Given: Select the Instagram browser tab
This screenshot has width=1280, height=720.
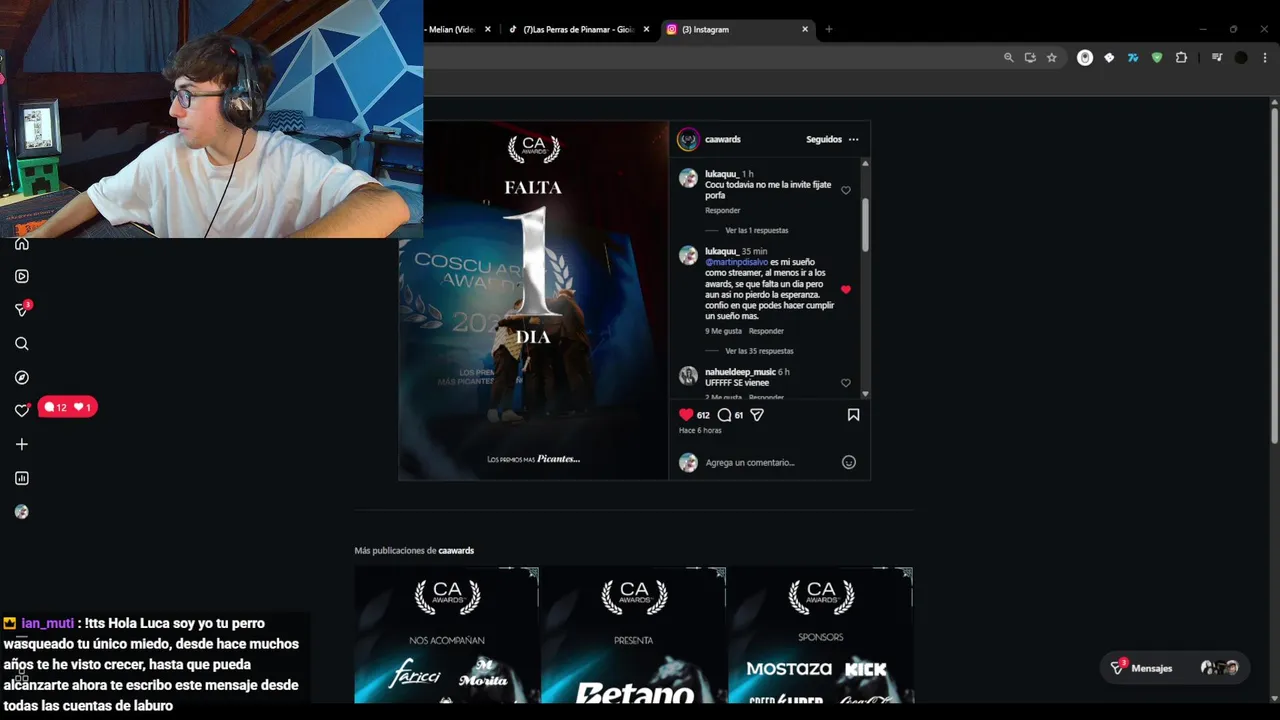Looking at the screenshot, I should [x=738, y=29].
